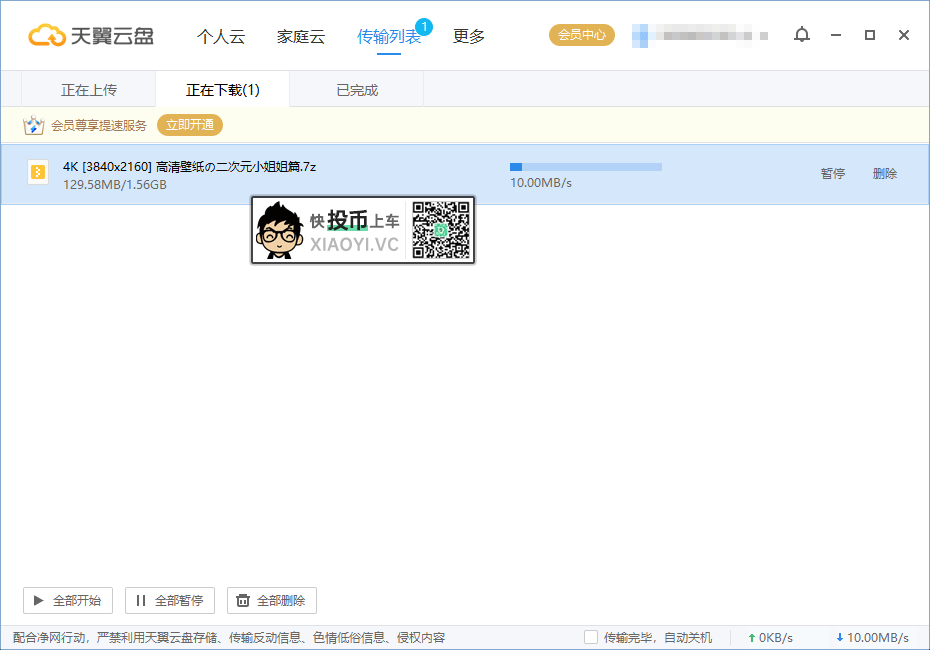Open the 正在上传 tab

(88, 89)
